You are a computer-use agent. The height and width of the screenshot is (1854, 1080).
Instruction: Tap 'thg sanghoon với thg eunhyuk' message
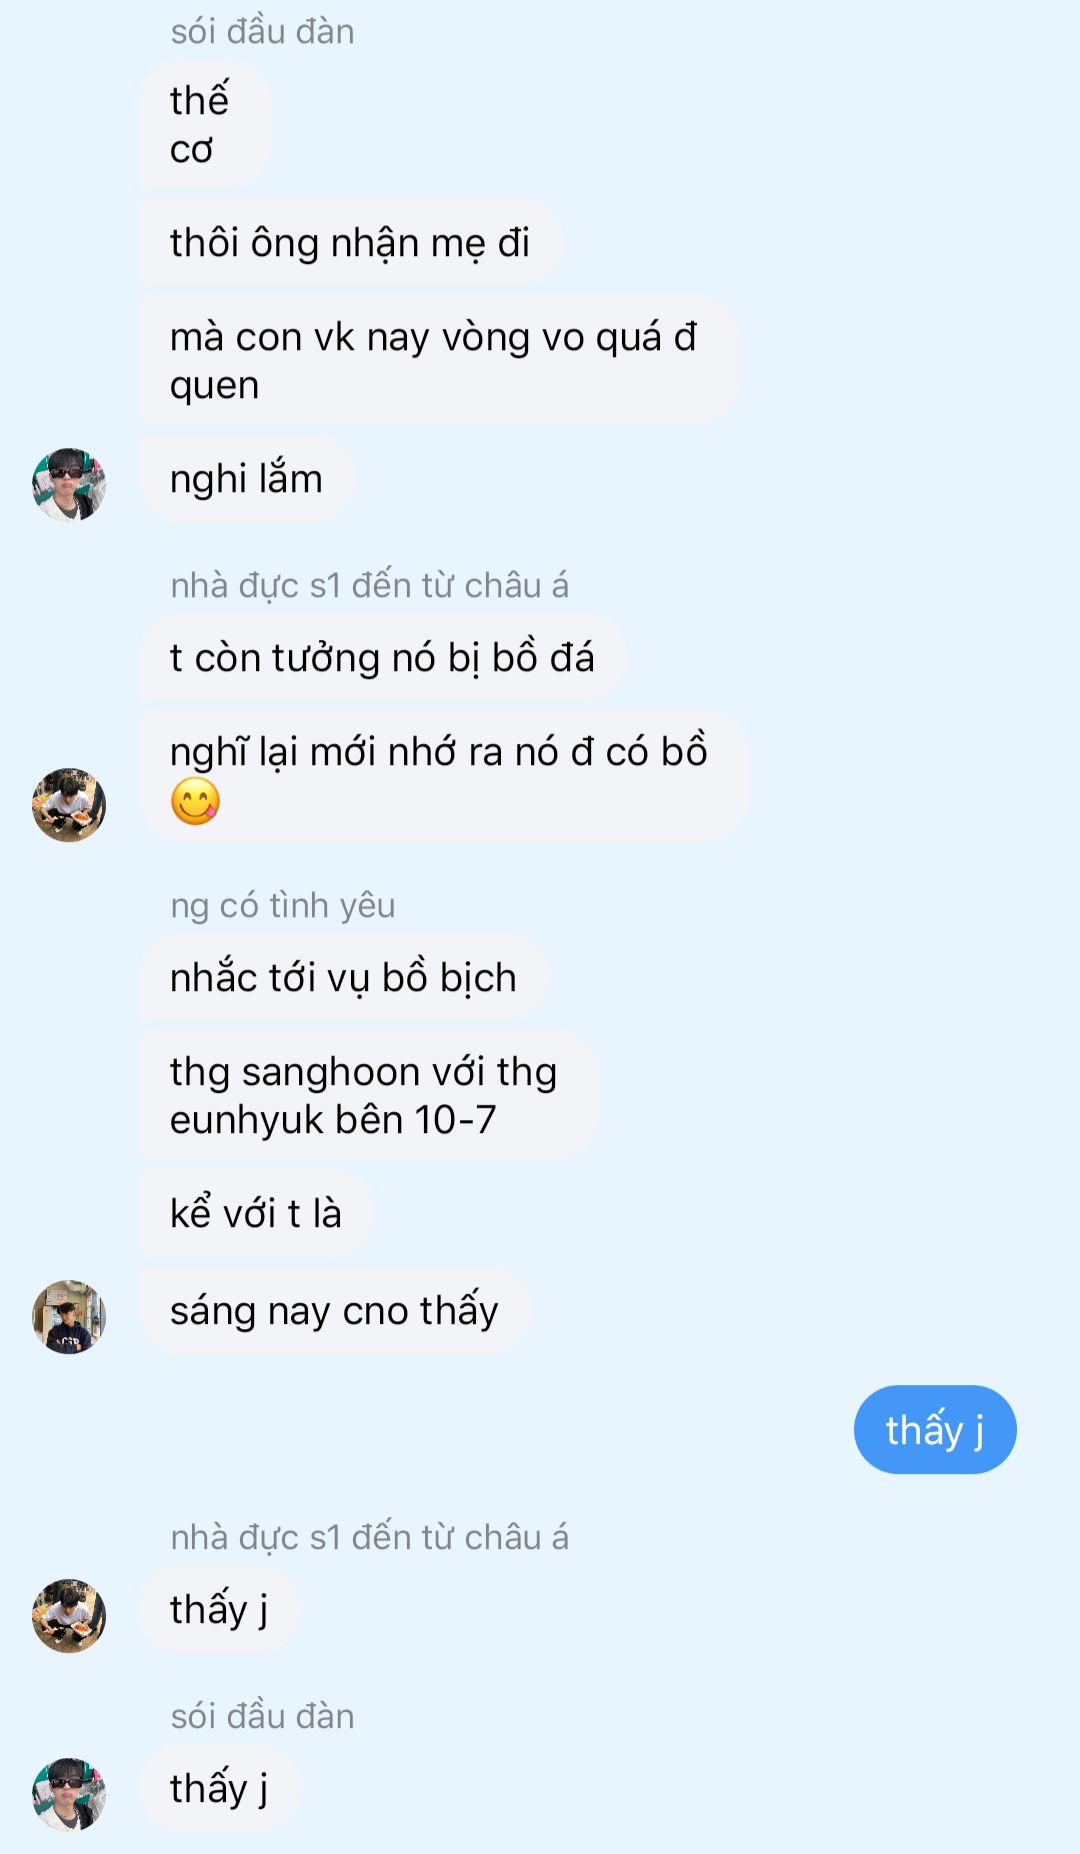pyautogui.click(x=367, y=1095)
